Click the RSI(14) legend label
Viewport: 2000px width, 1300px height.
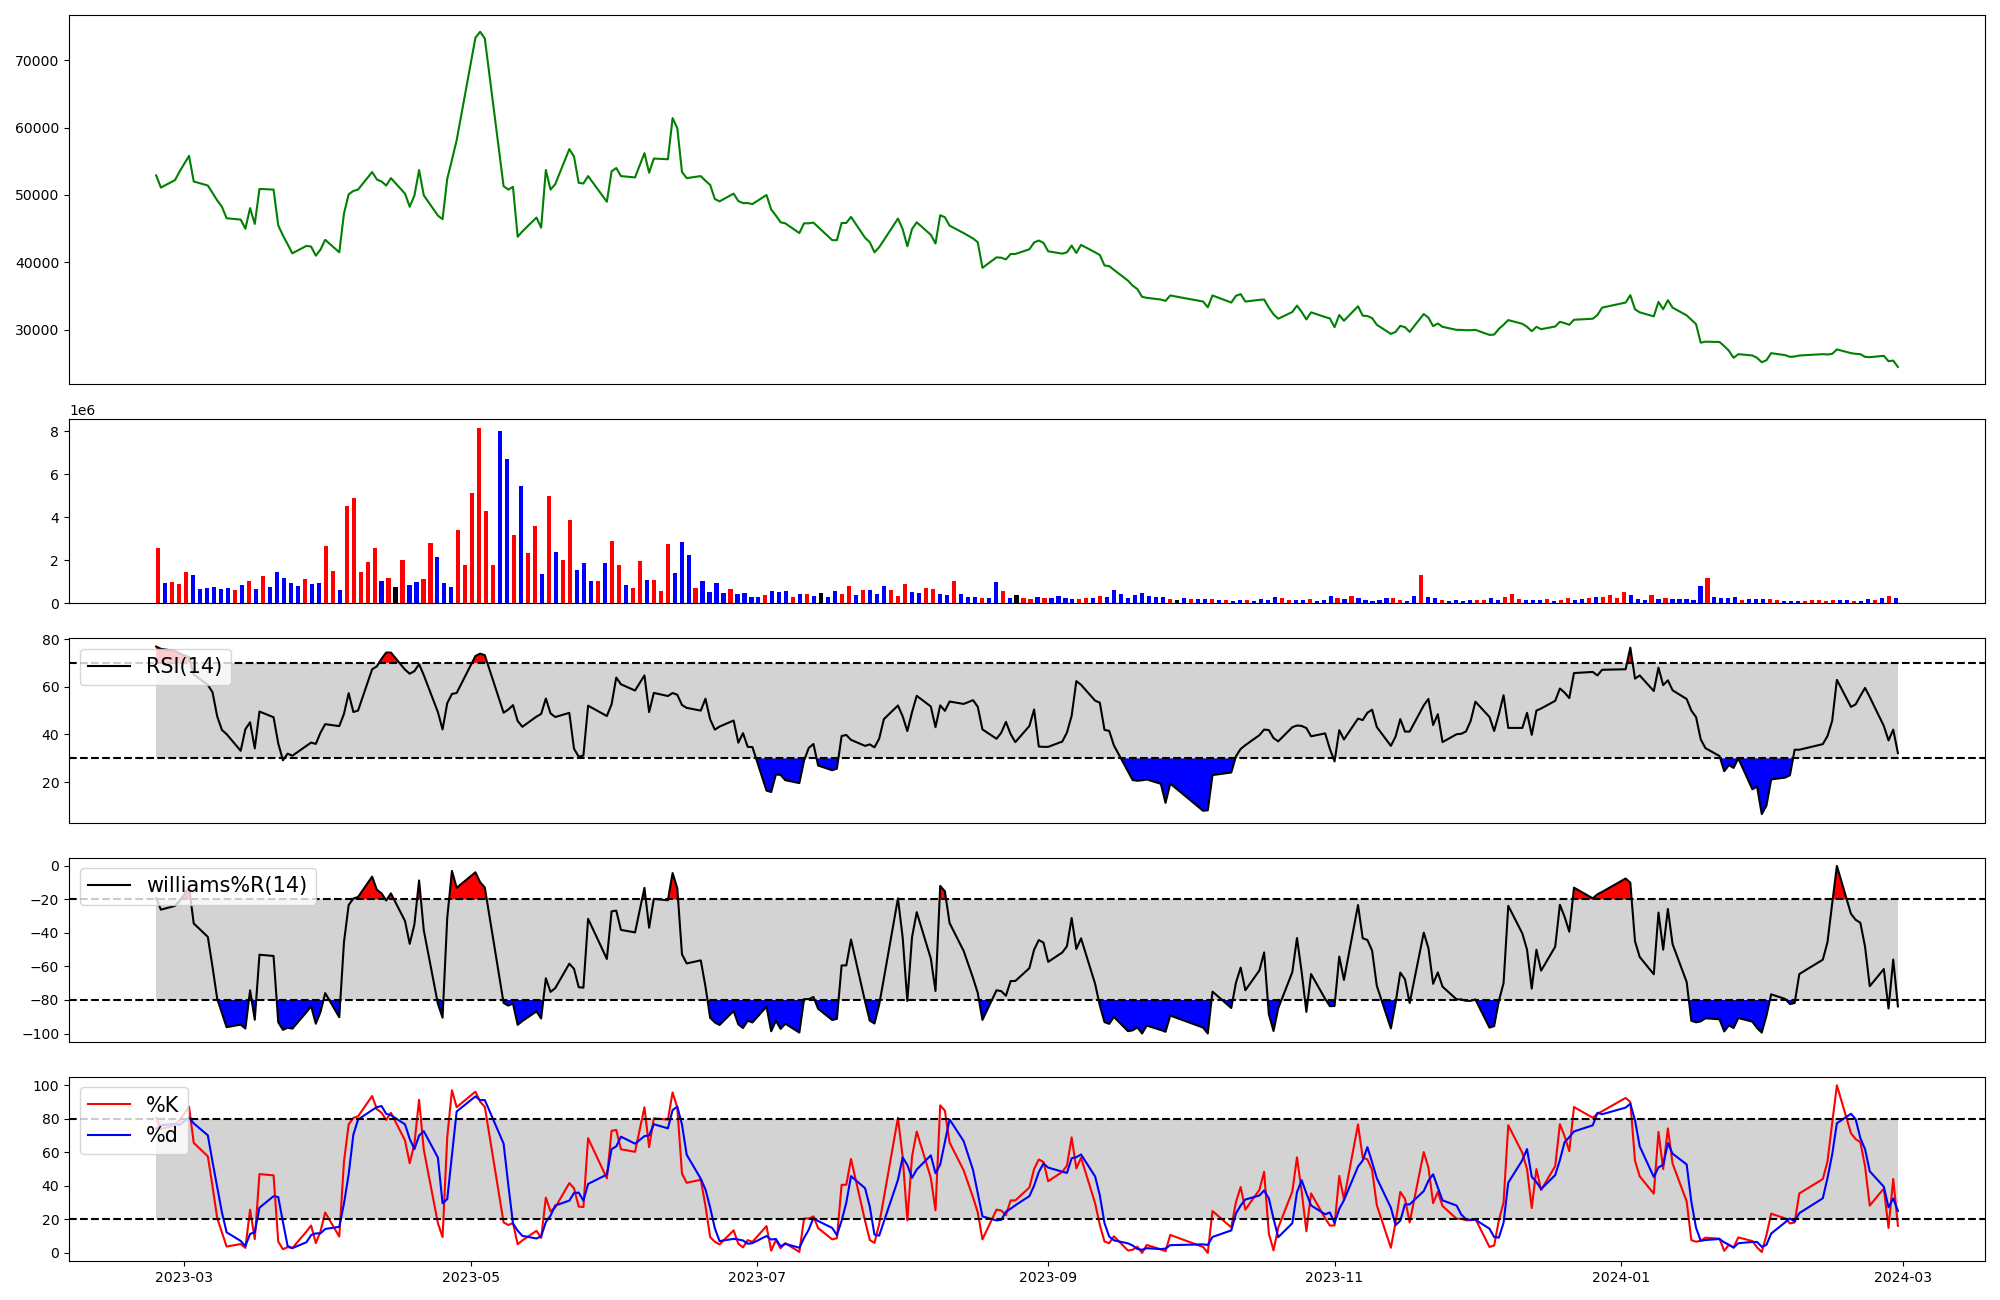point(183,666)
